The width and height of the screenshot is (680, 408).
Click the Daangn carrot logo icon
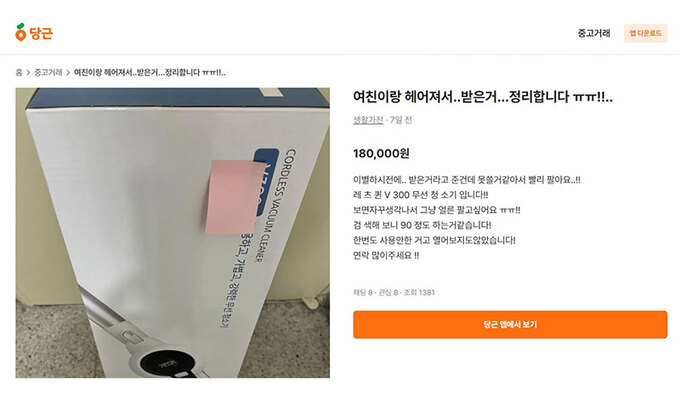click(x=20, y=32)
